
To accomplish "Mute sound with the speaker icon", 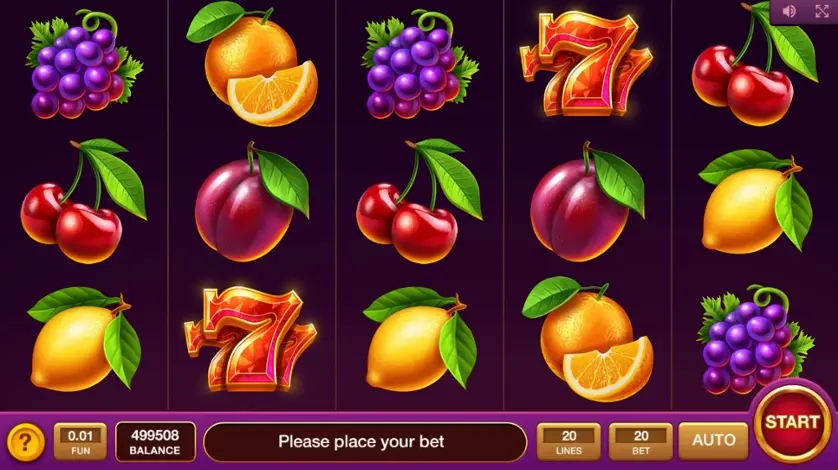I will (x=789, y=11).
